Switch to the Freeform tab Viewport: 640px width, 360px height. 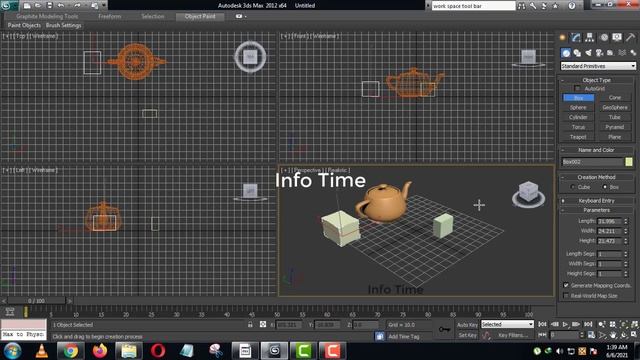[x=110, y=16]
